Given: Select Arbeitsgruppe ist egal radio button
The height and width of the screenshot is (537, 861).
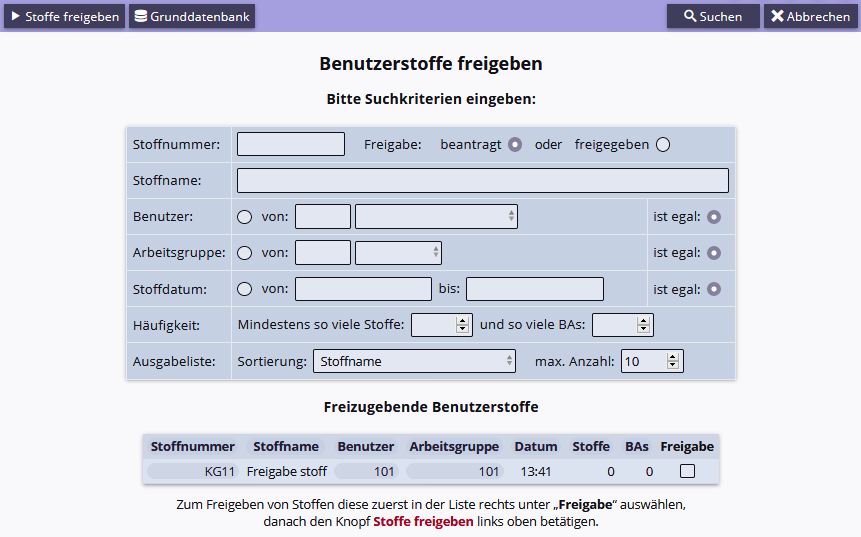Looking at the screenshot, I should coord(714,253).
